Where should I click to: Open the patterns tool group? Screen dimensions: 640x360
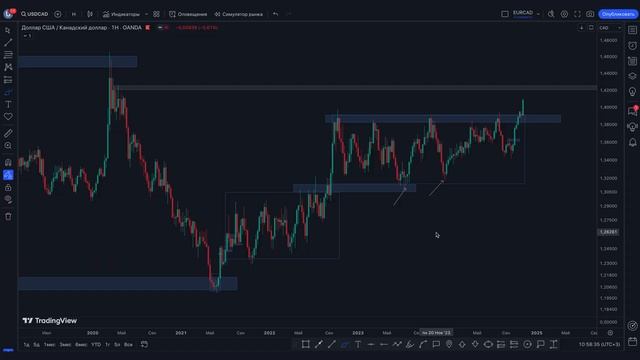(8, 67)
